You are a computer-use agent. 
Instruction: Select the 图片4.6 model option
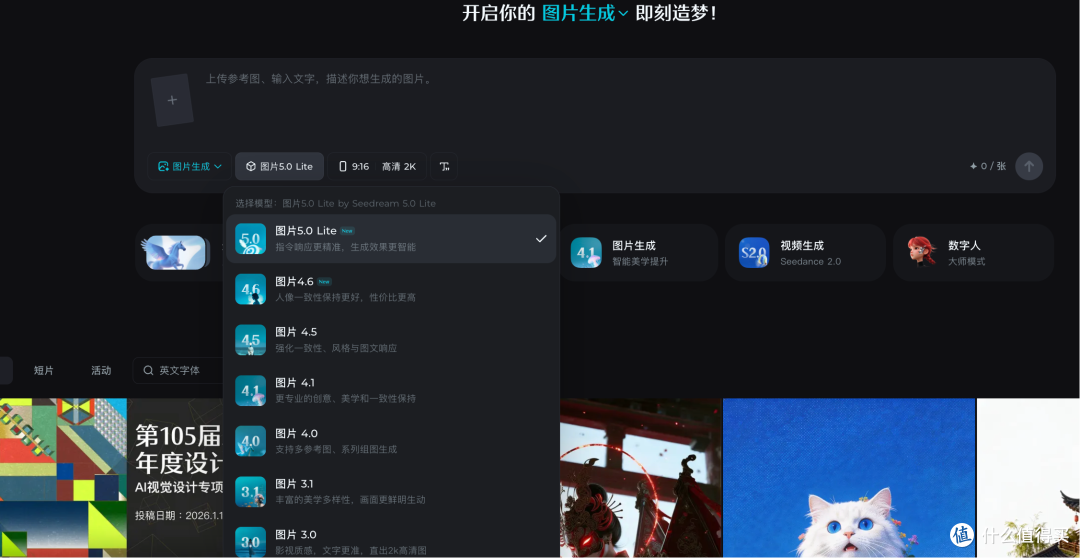click(391, 289)
